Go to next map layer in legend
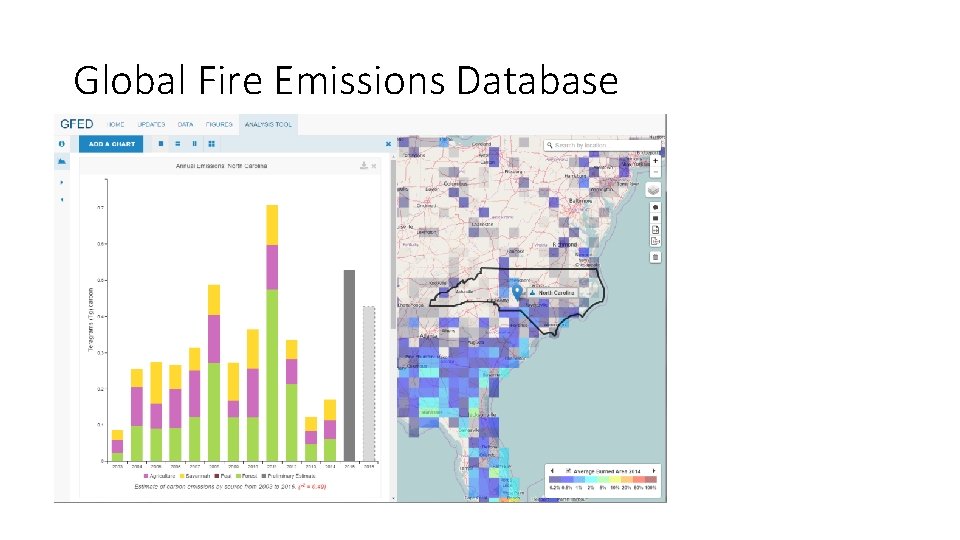Viewport: 960px width, 540px height. [x=653, y=471]
